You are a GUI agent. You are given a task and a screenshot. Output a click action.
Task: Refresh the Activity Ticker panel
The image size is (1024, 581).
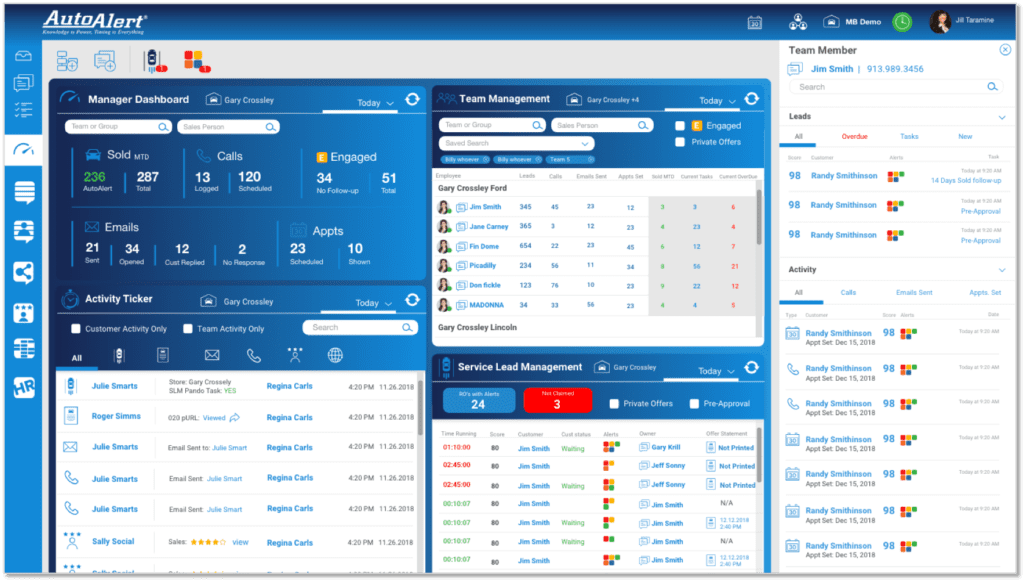pyautogui.click(x=412, y=300)
